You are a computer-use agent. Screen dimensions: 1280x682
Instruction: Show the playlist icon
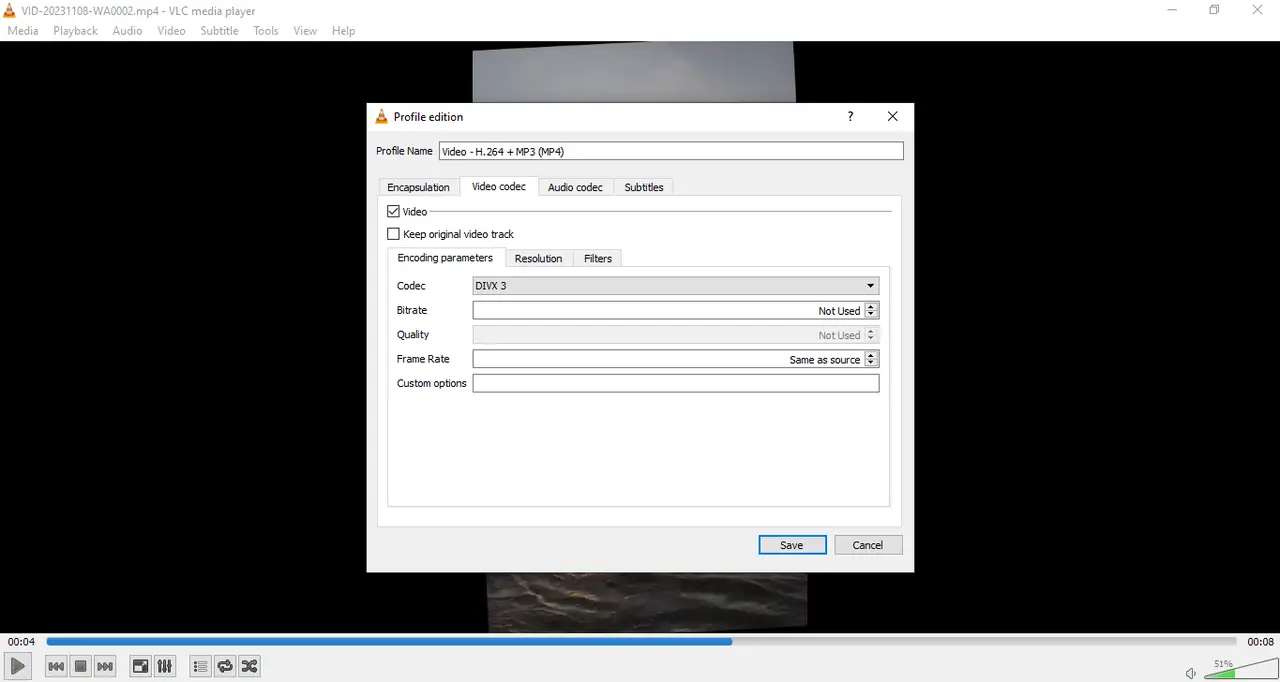200,665
